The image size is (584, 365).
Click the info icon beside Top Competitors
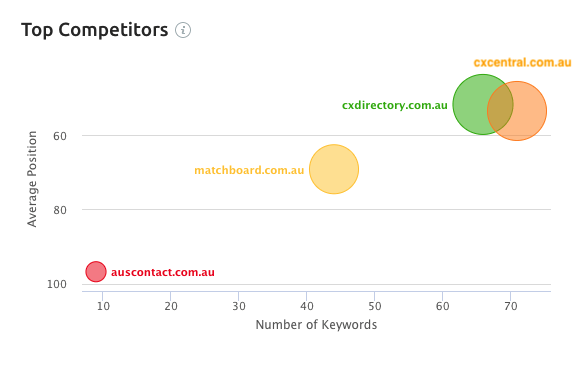183,30
